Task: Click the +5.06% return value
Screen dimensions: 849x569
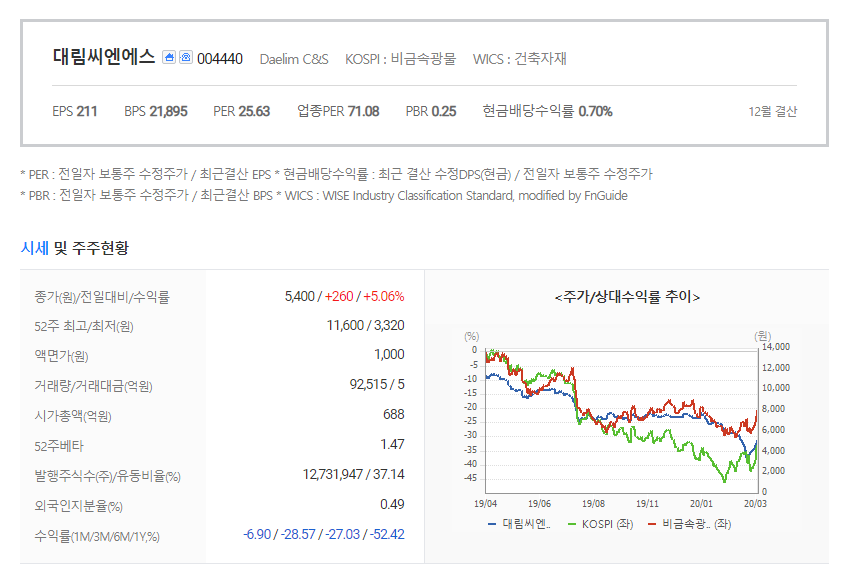Action: coord(384,296)
